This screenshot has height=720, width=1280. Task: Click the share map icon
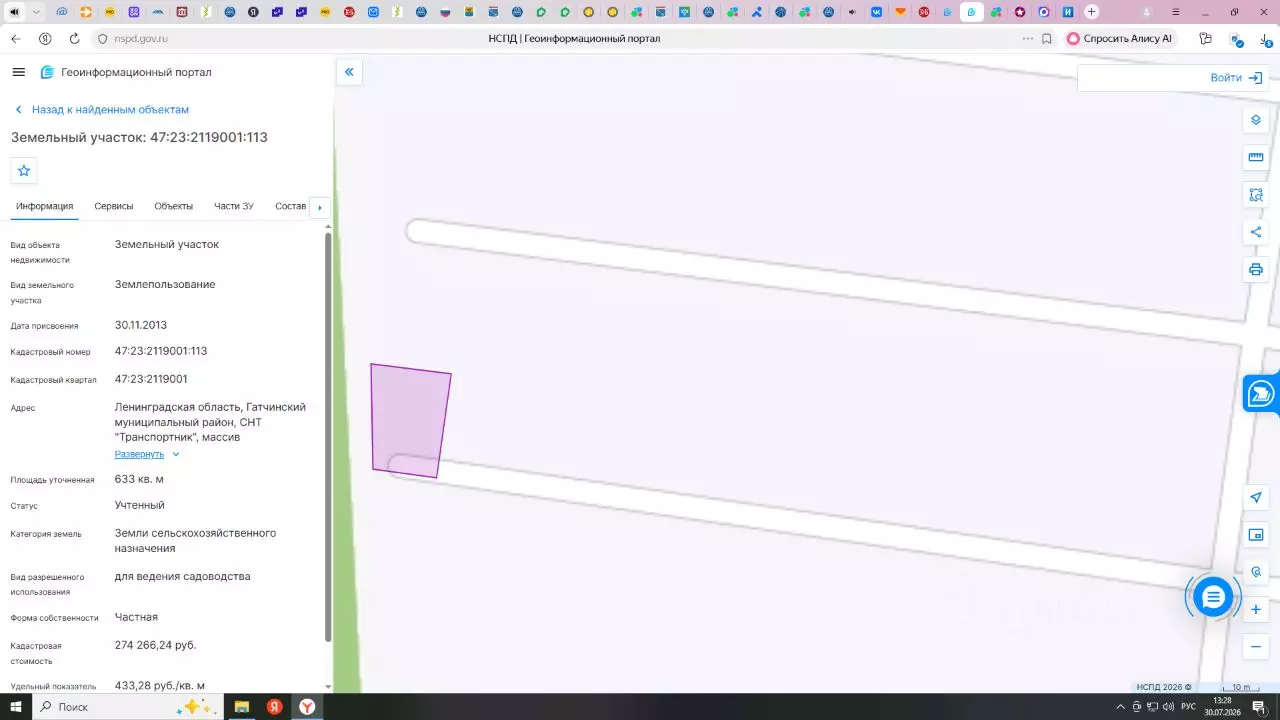1256,232
